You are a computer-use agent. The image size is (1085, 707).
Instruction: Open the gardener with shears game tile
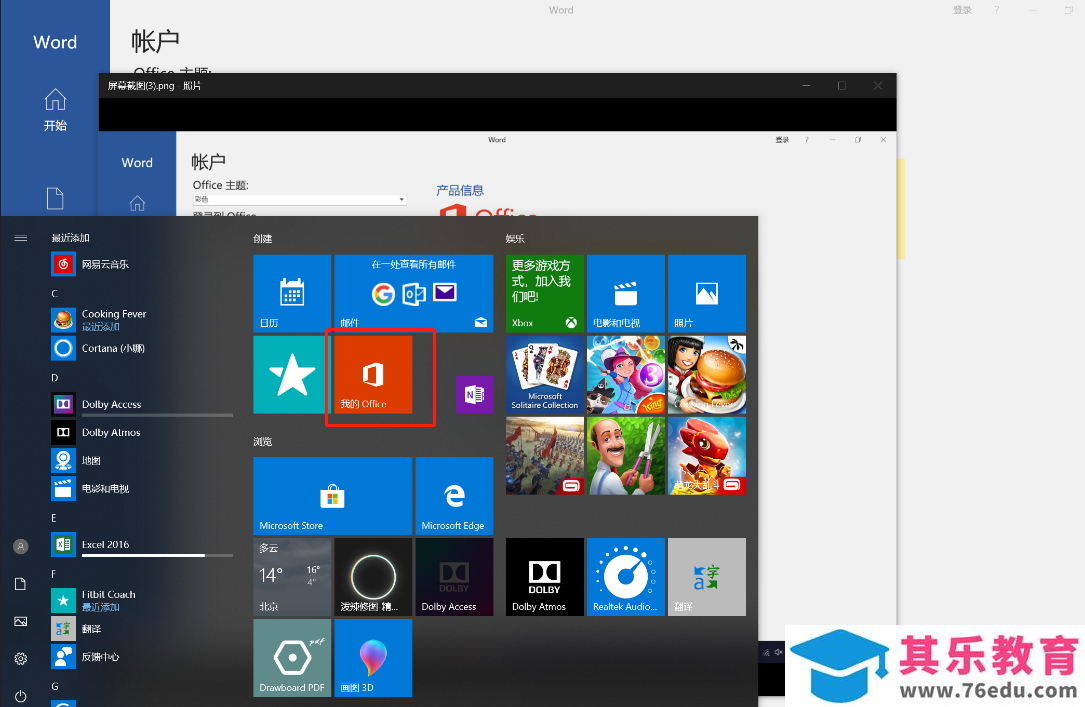coord(626,455)
